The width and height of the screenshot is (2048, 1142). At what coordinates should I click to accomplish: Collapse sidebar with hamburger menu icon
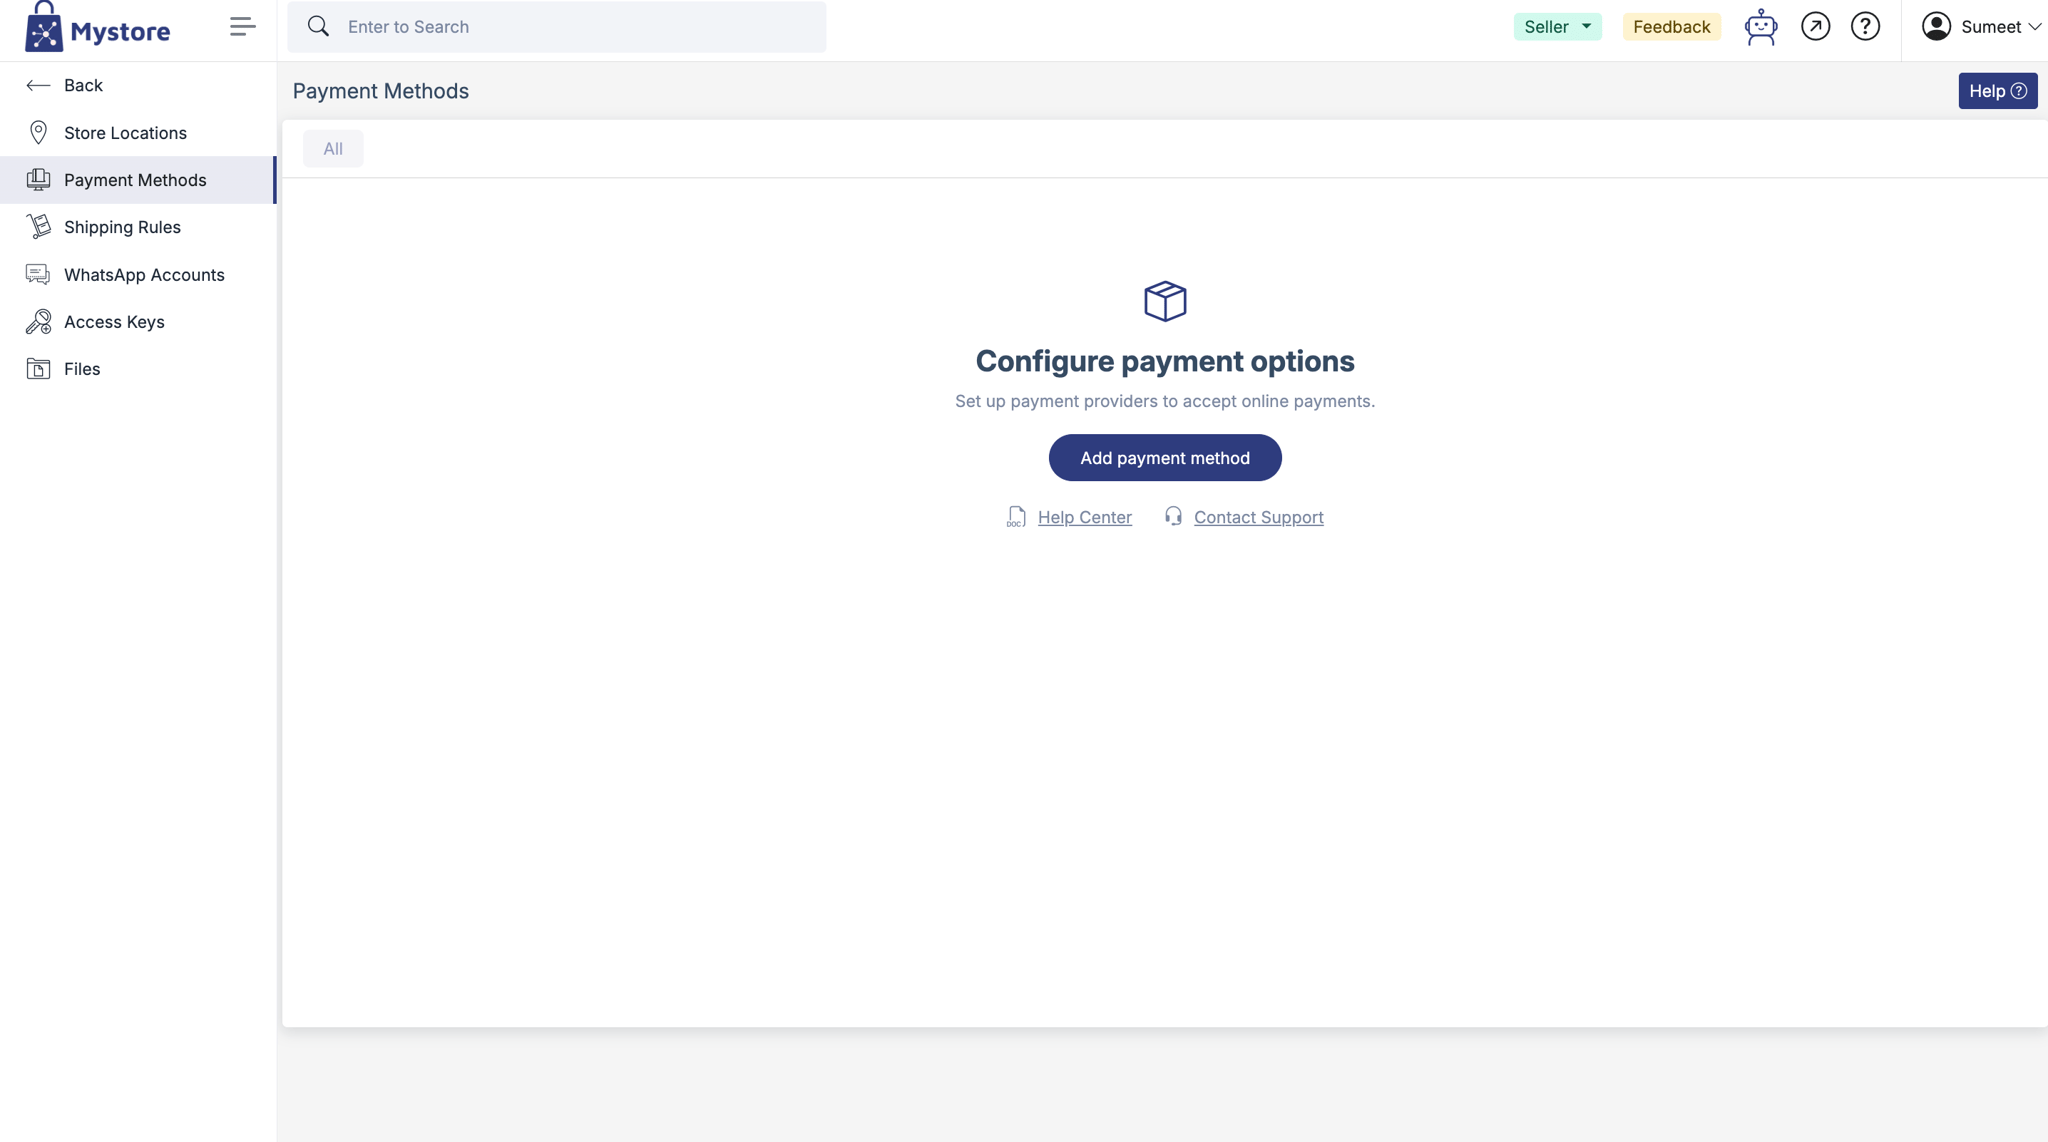tap(242, 27)
